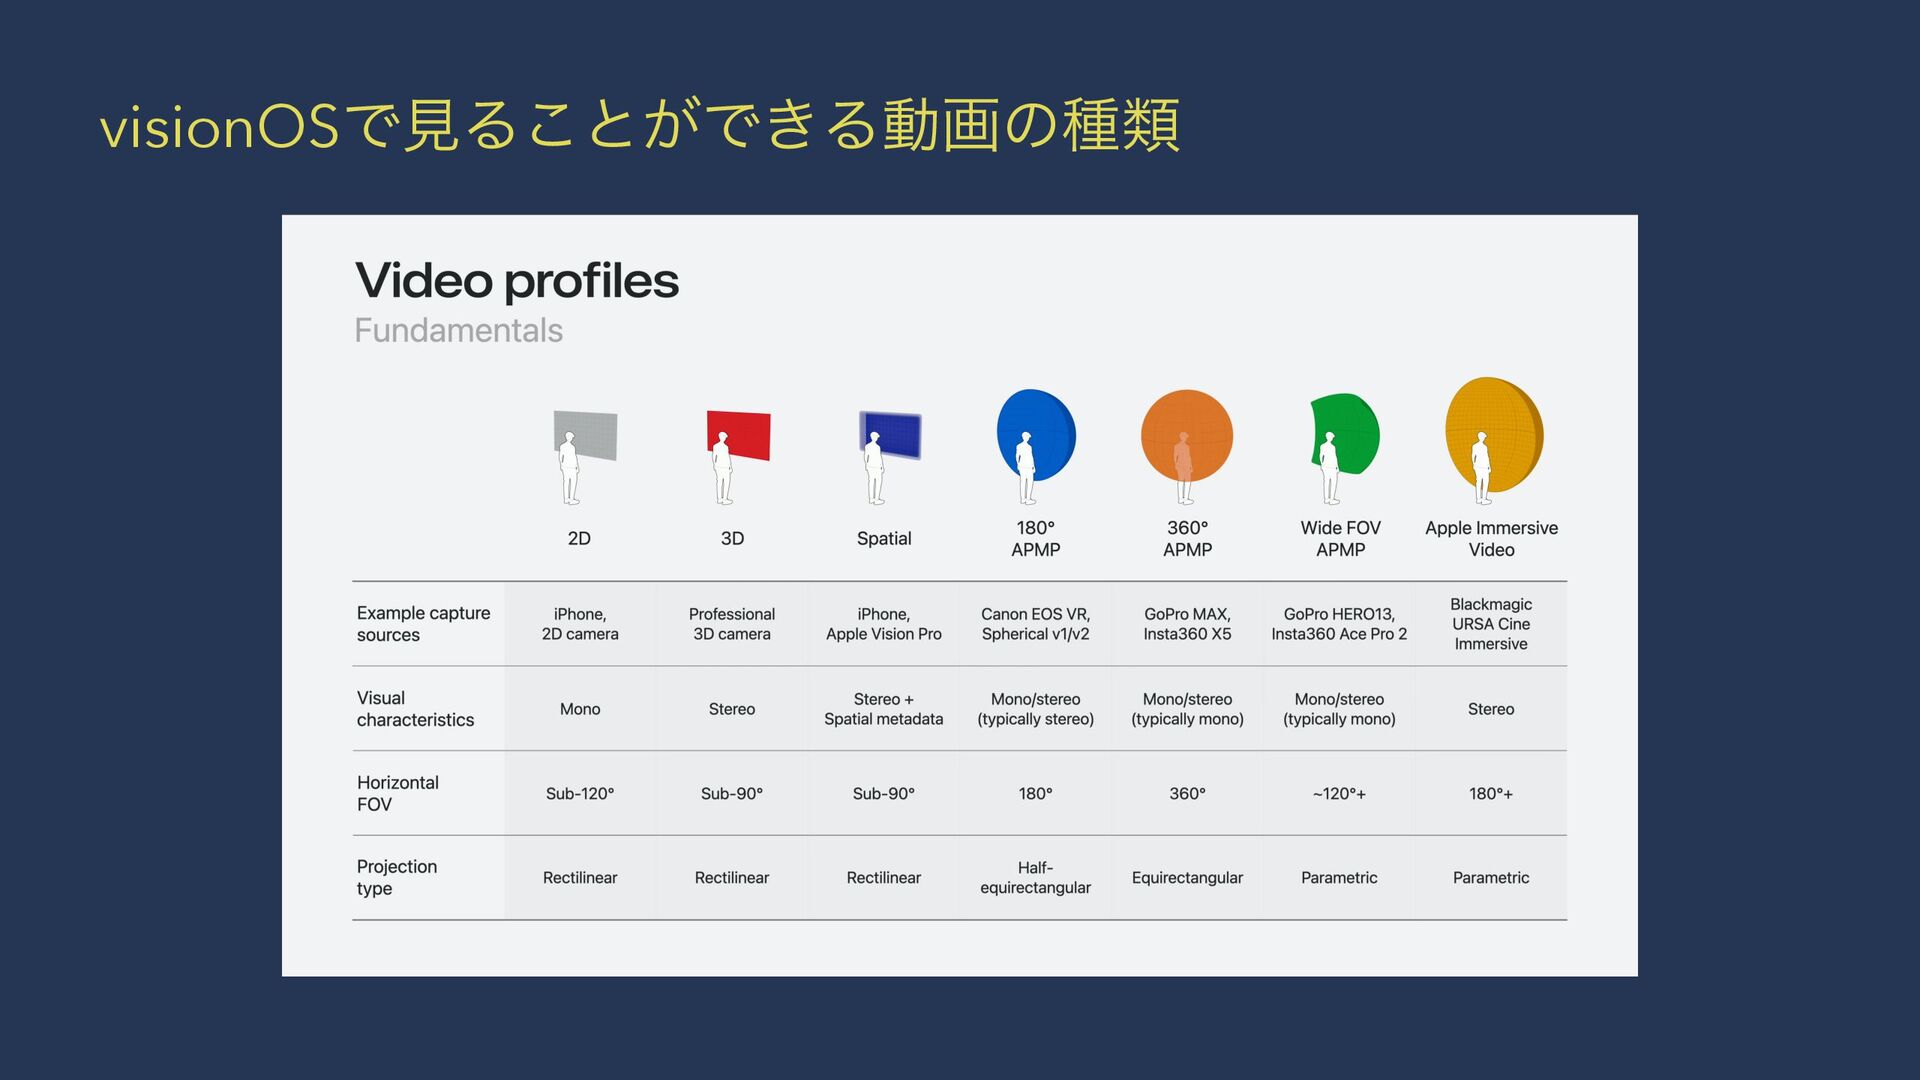Screen dimensions: 1920x1080
Task: Click the 'Mono' visual characteristics cell
Action: pos(580,709)
